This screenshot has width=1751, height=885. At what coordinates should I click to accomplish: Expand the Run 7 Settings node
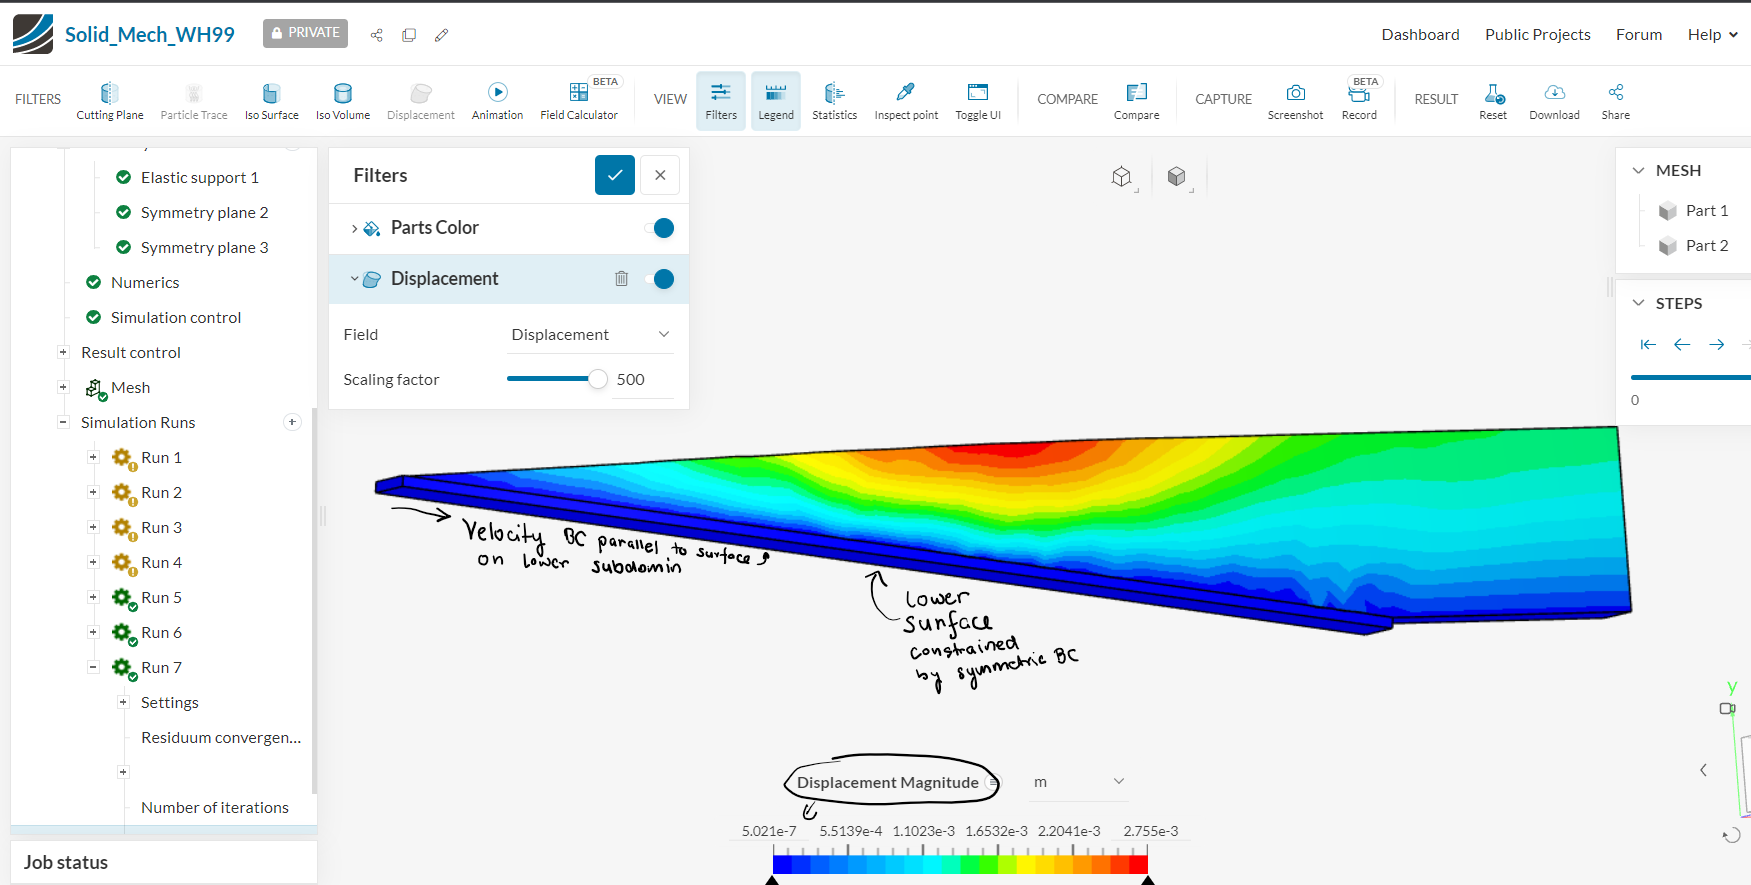[x=123, y=702]
